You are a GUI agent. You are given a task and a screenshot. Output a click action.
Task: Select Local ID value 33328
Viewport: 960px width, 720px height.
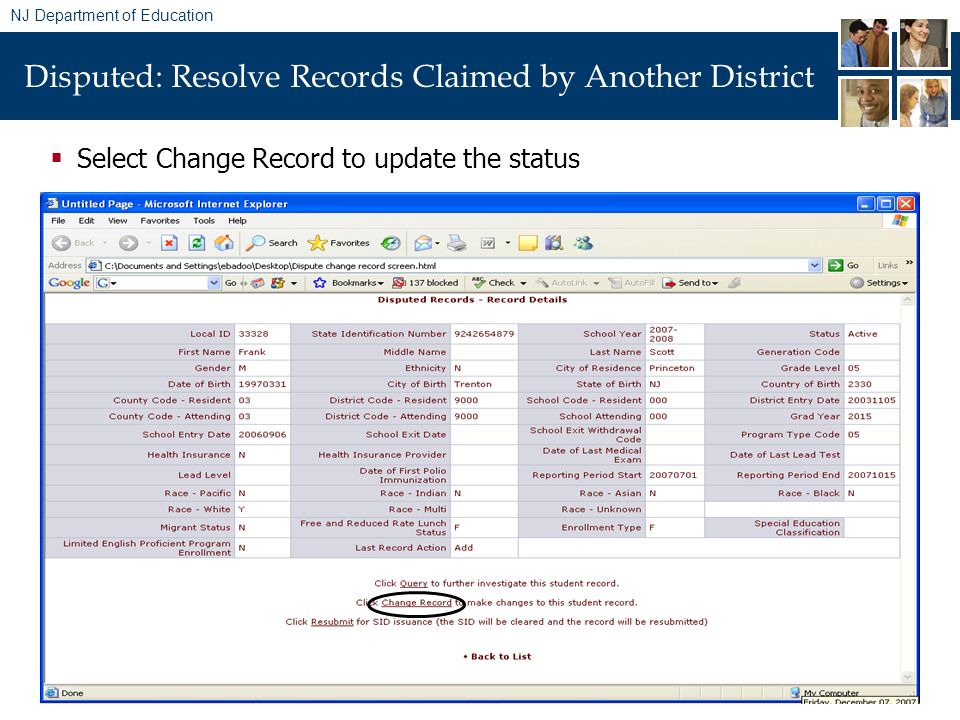tap(253, 334)
